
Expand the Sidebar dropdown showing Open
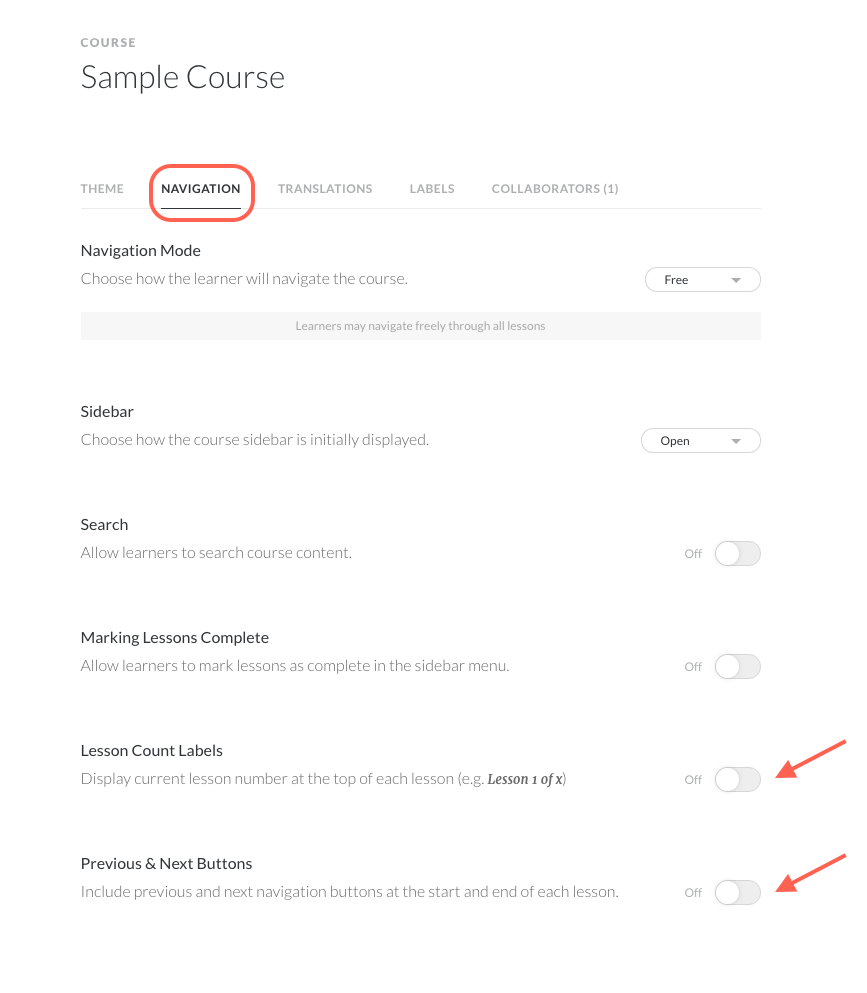point(700,441)
